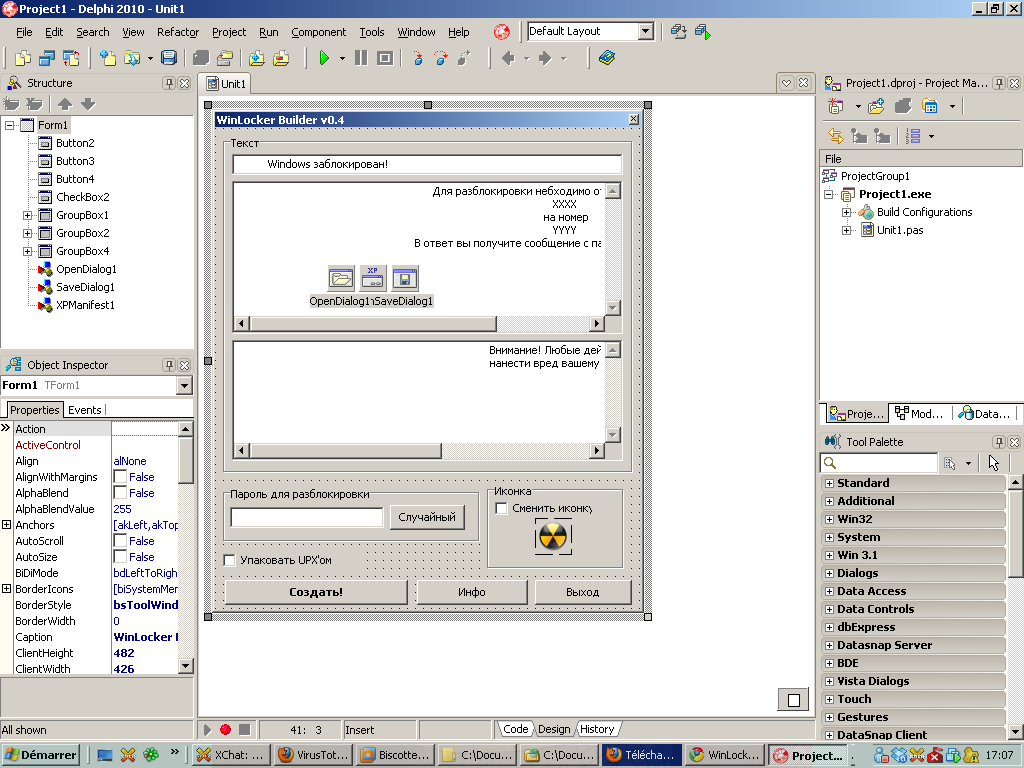Image resolution: width=1024 pixels, height=768 pixels.
Task: Click the Пароль для разблокировки input field
Action: (x=306, y=517)
